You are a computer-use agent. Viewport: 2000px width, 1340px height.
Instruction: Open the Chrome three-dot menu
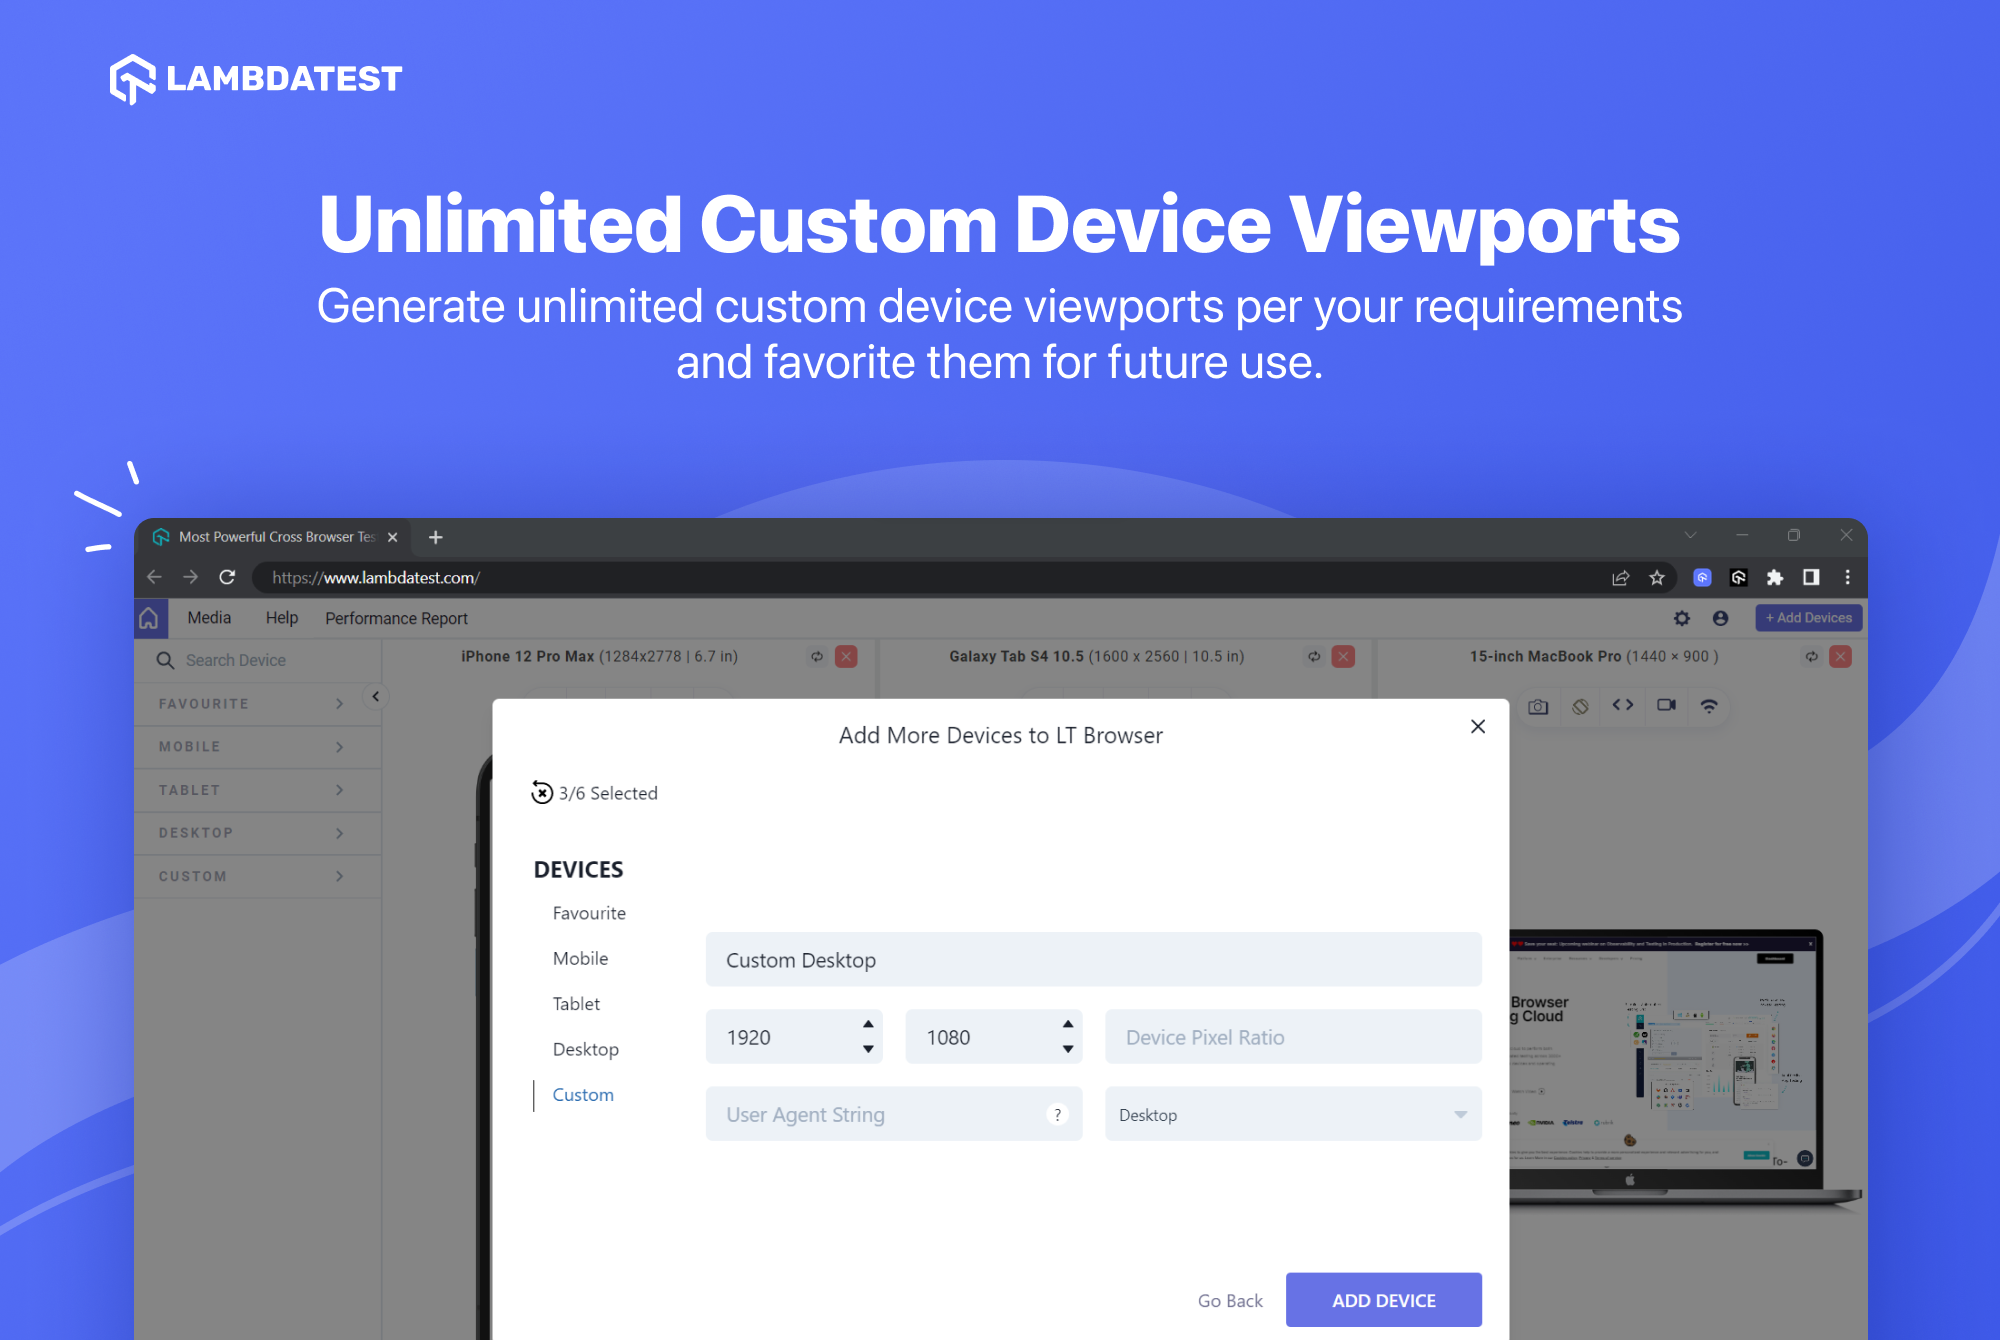pos(1847,577)
